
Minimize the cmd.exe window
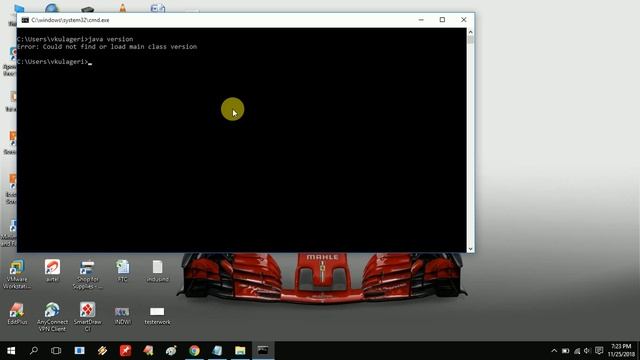[421, 20]
